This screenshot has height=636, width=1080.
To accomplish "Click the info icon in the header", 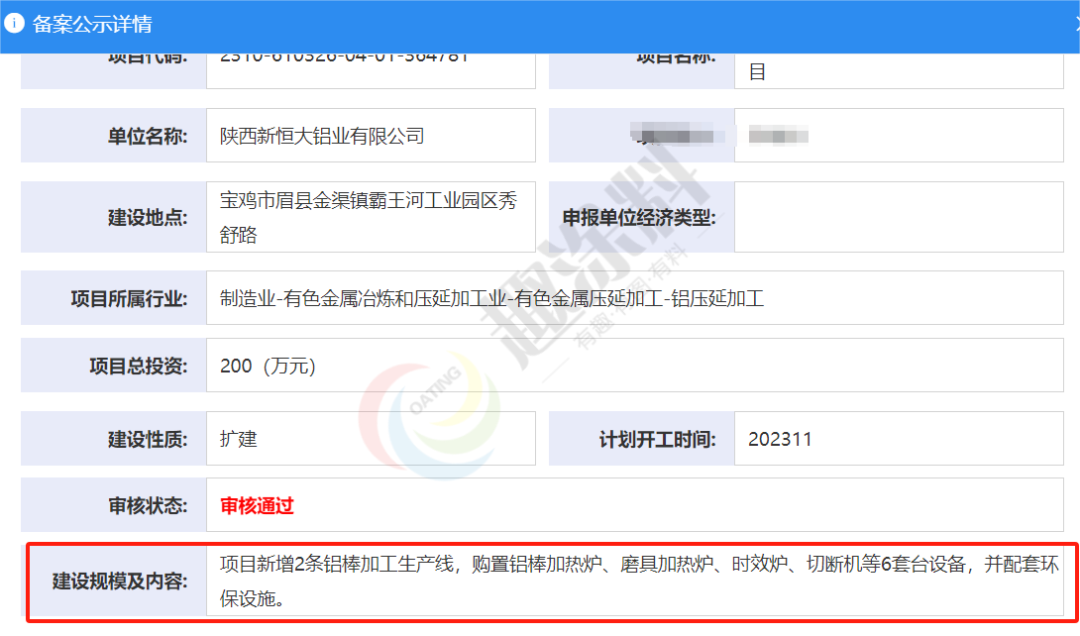I will [15, 24].
